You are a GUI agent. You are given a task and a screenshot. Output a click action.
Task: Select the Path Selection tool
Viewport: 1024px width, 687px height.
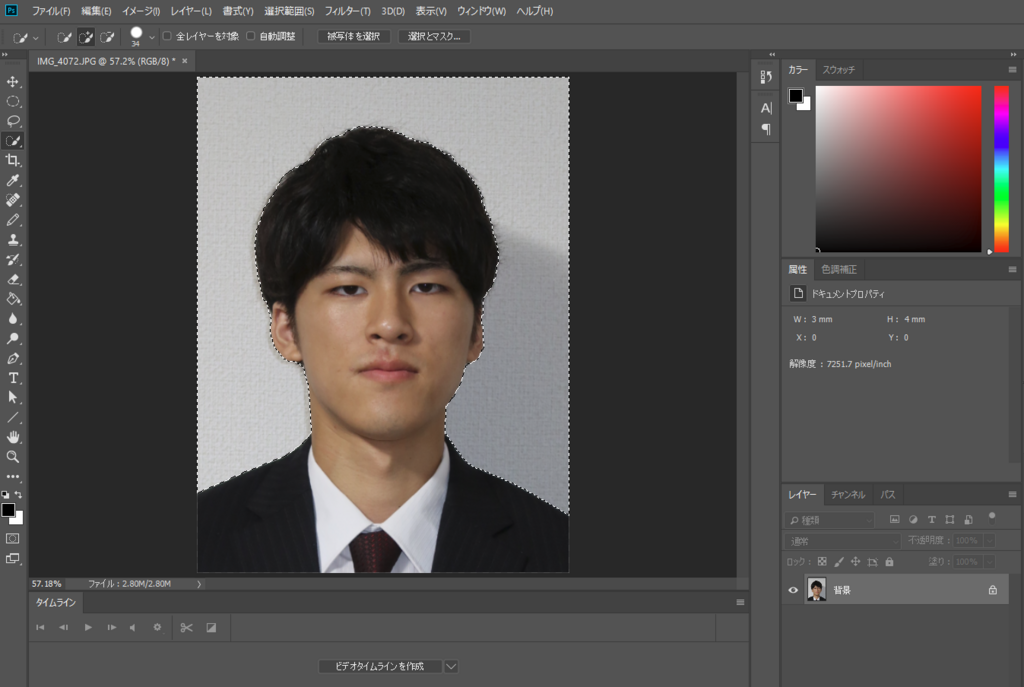pyautogui.click(x=12, y=397)
